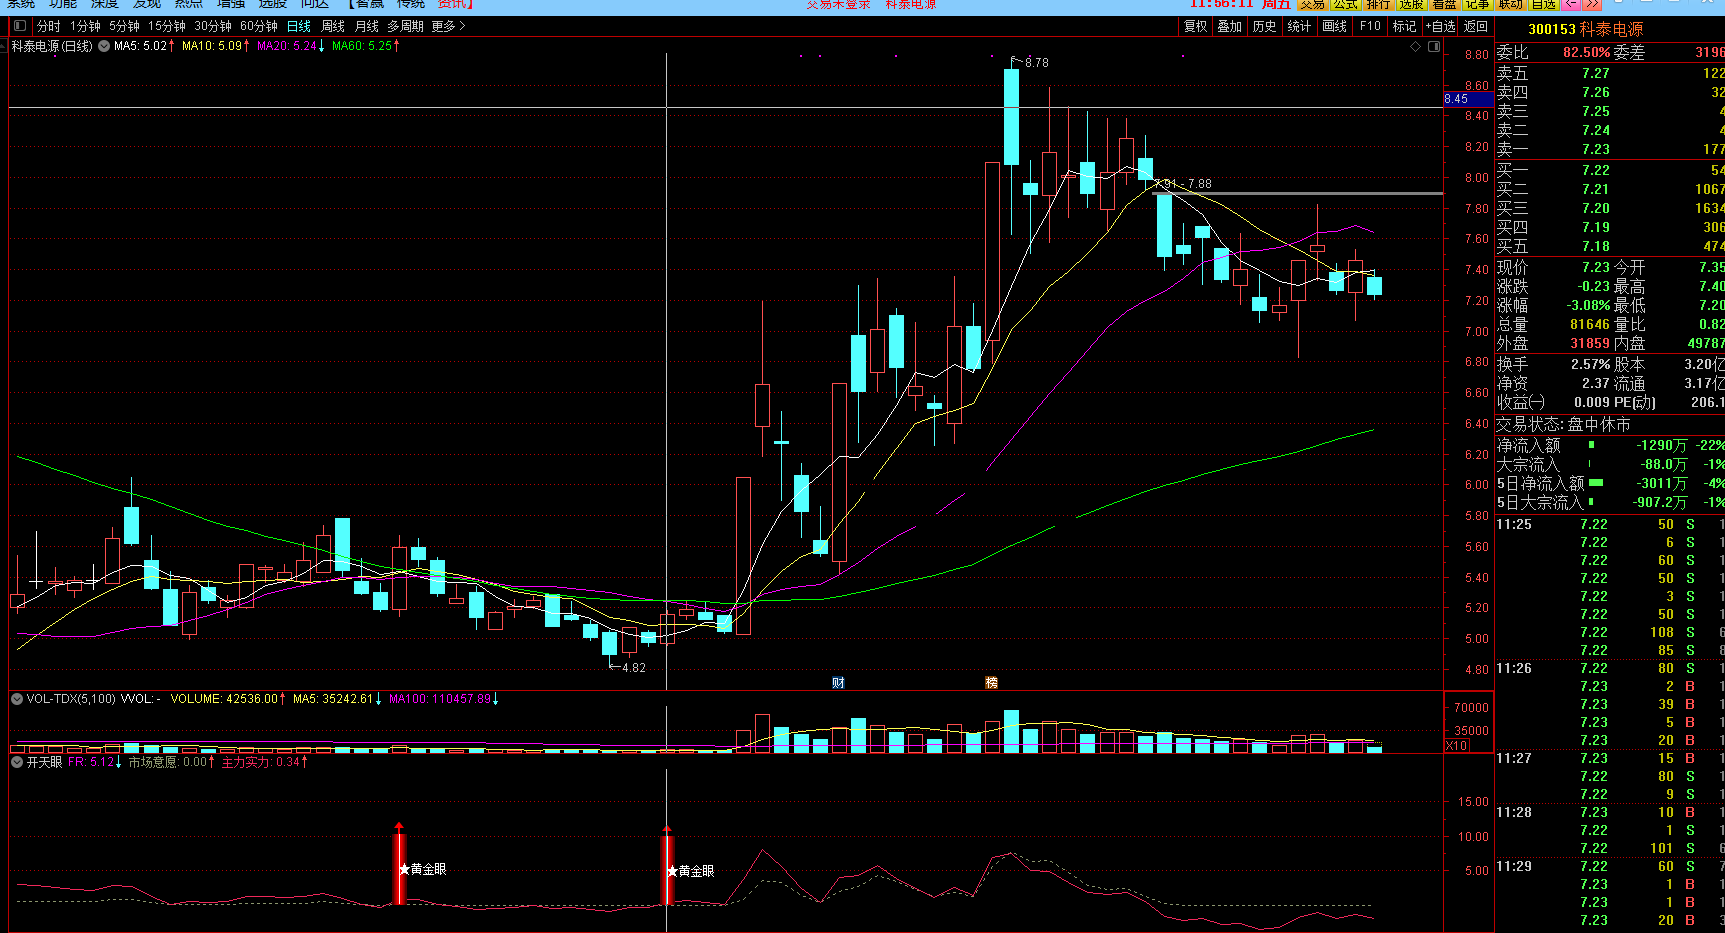The image size is (1725, 933).
Task: Click the 买五 price 7.18
Action: point(1596,246)
